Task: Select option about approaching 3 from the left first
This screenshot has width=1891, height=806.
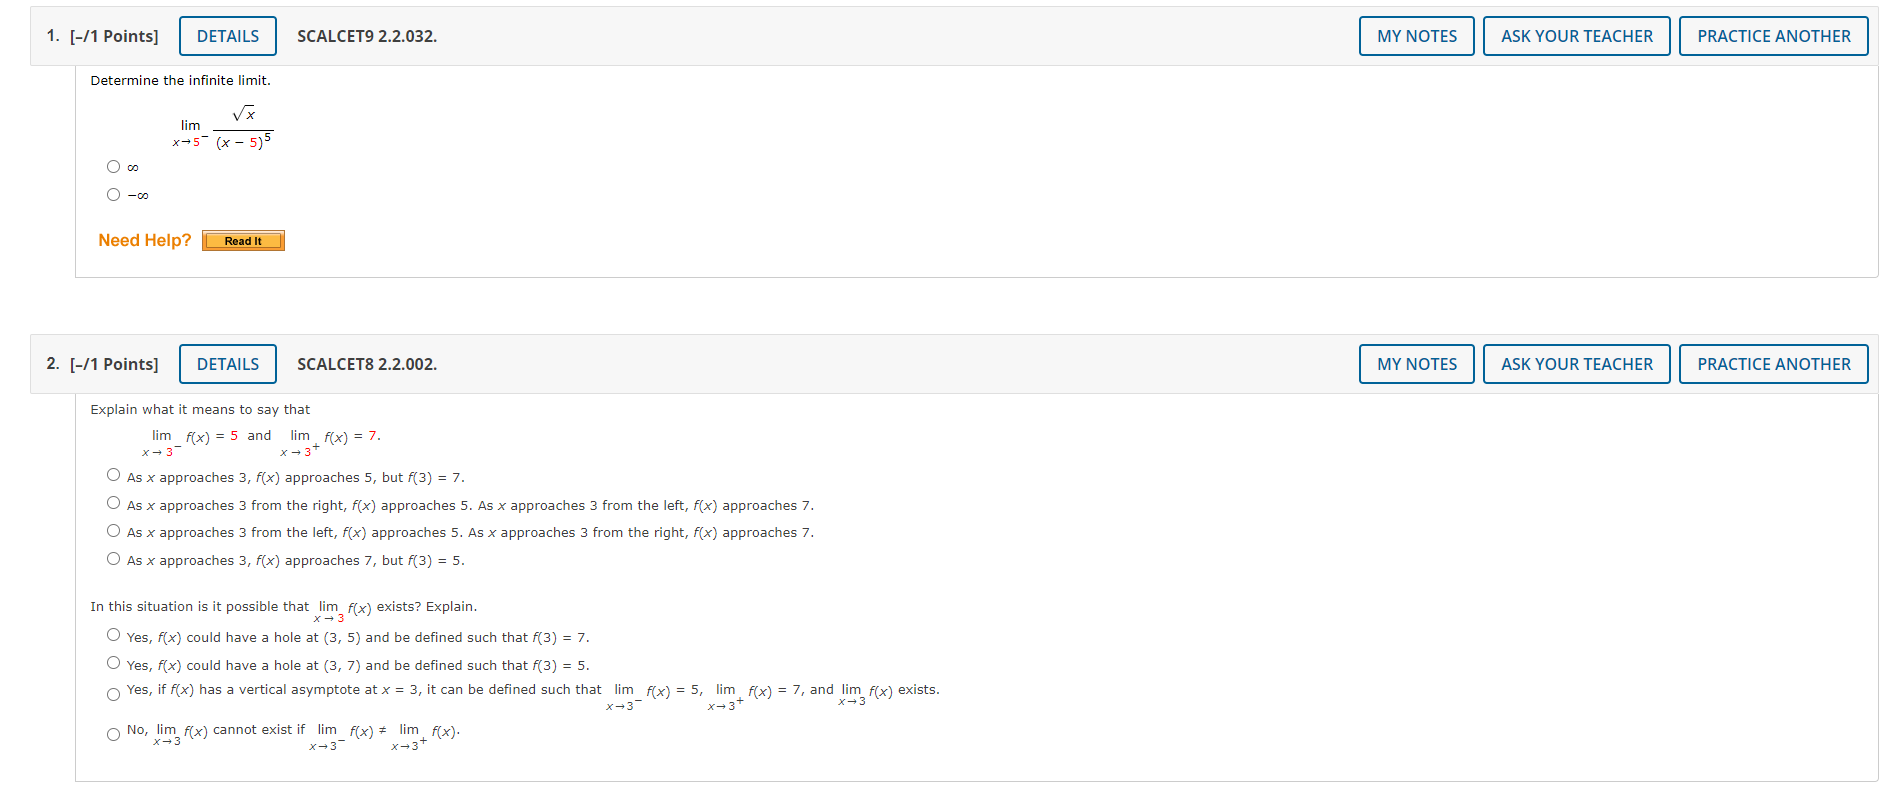Action: coord(113,530)
